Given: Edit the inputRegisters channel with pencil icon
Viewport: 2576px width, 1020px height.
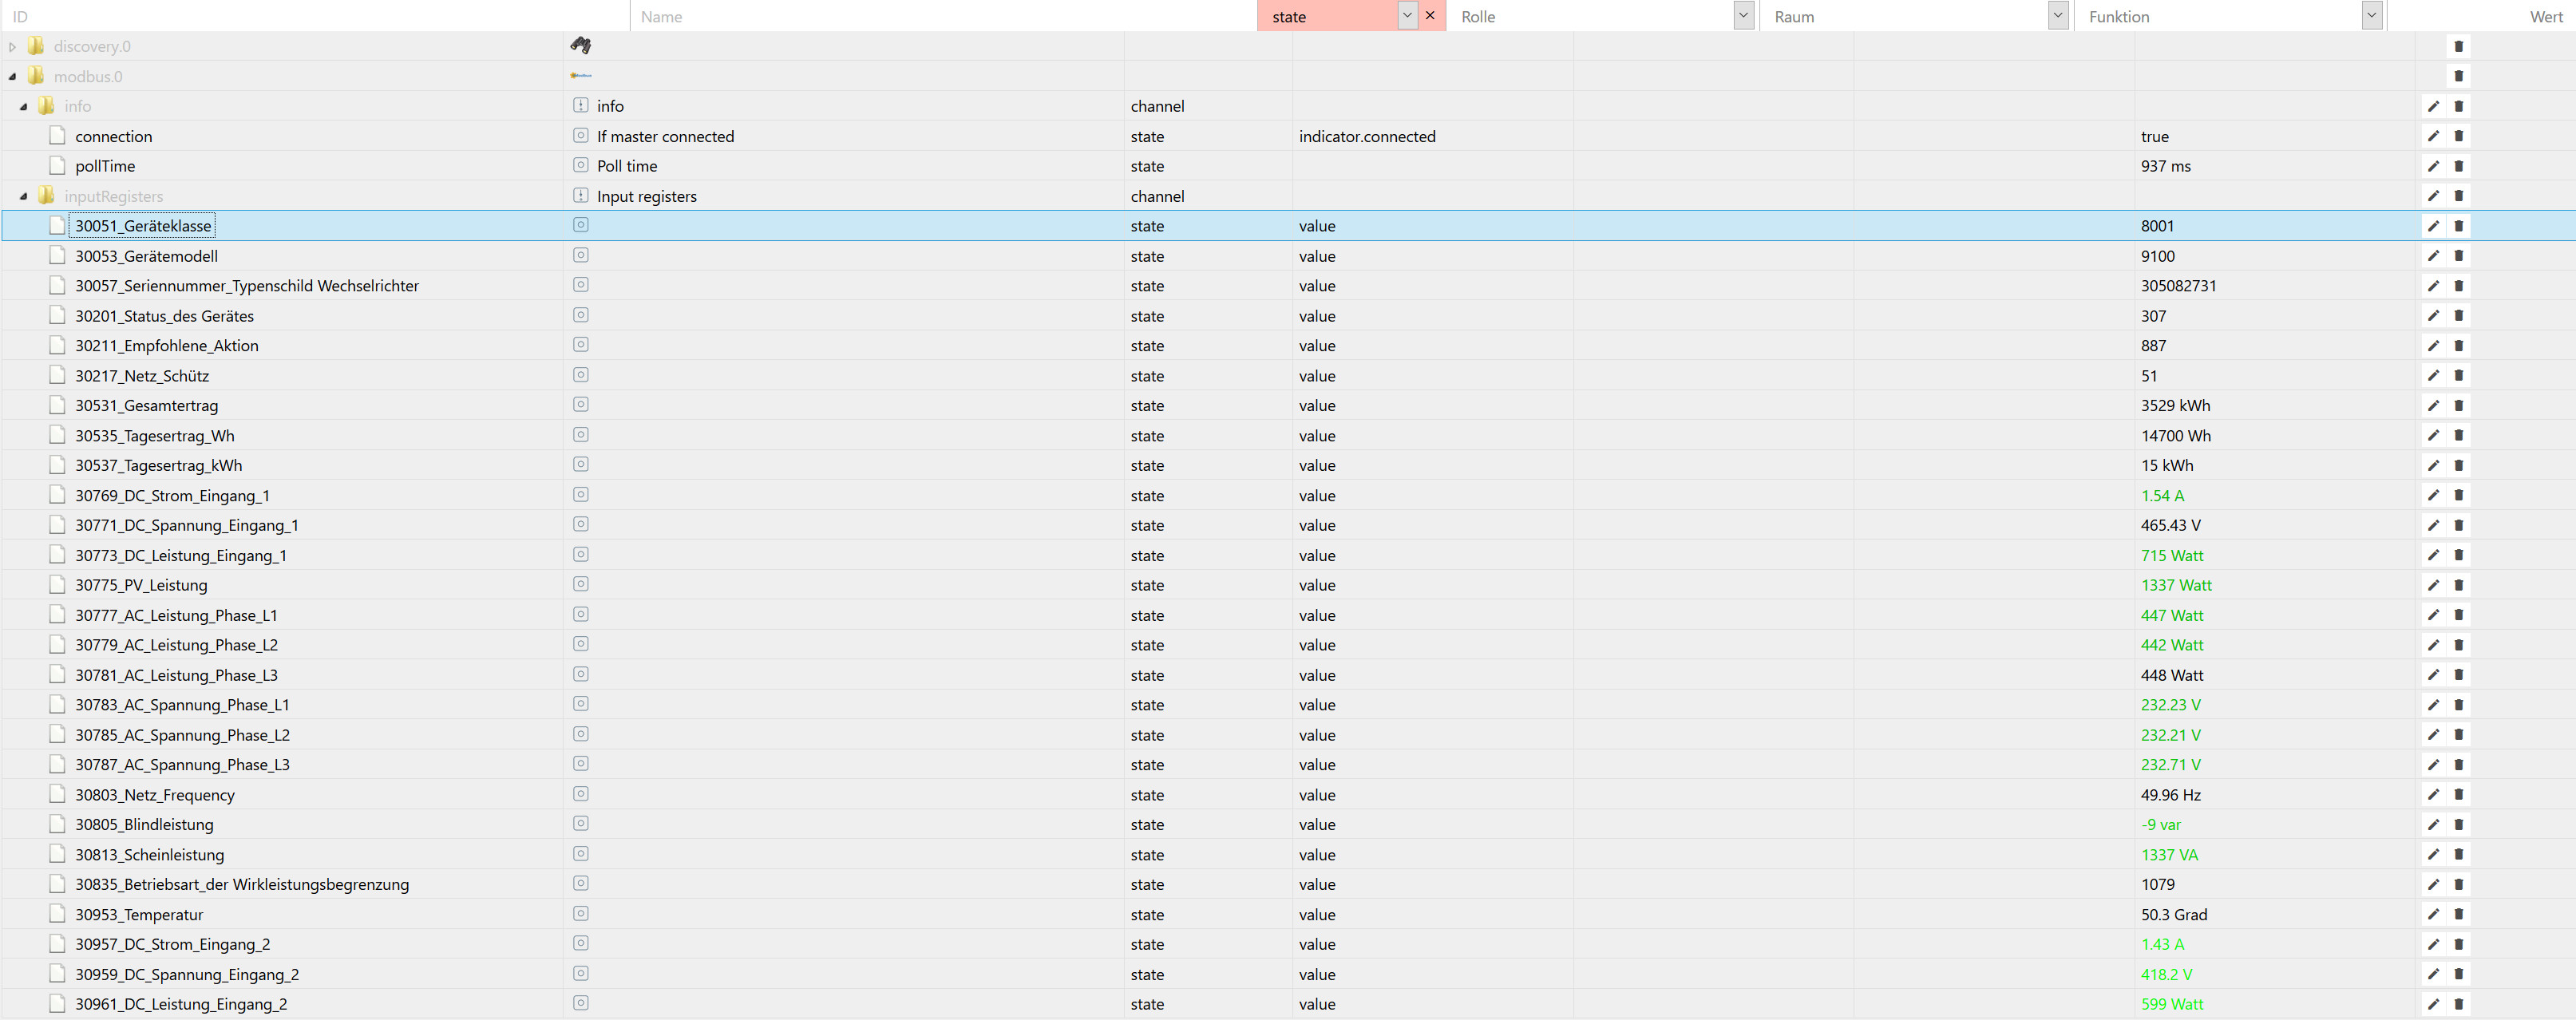Looking at the screenshot, I should tap(2433, 196).
